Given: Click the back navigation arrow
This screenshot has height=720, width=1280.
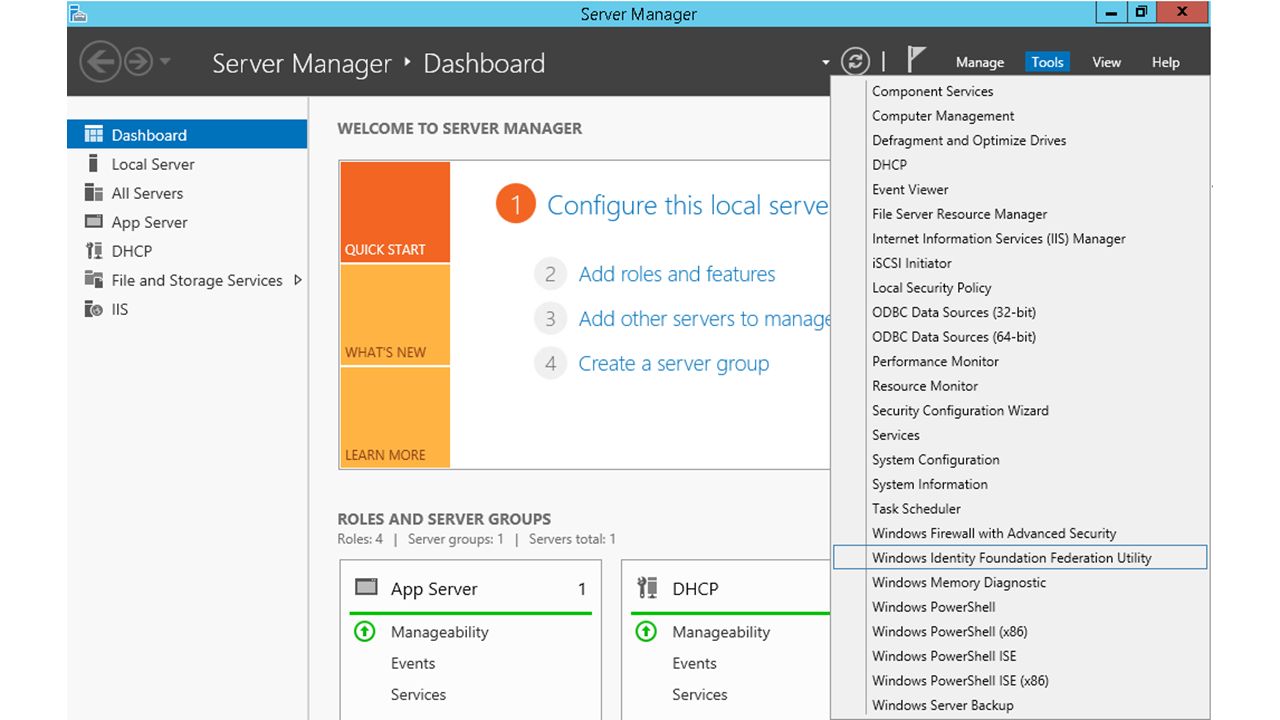Looking at the screenshot, I should (x=100, y=63).
